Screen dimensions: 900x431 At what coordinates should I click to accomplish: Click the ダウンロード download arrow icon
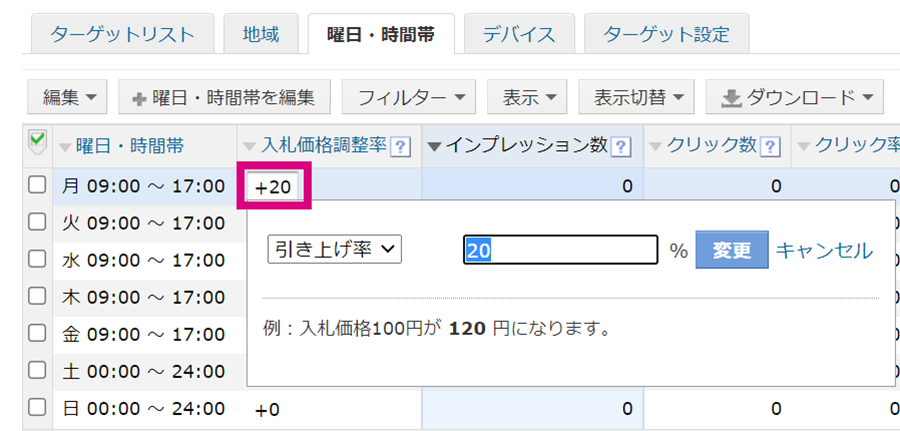[731, 99]
